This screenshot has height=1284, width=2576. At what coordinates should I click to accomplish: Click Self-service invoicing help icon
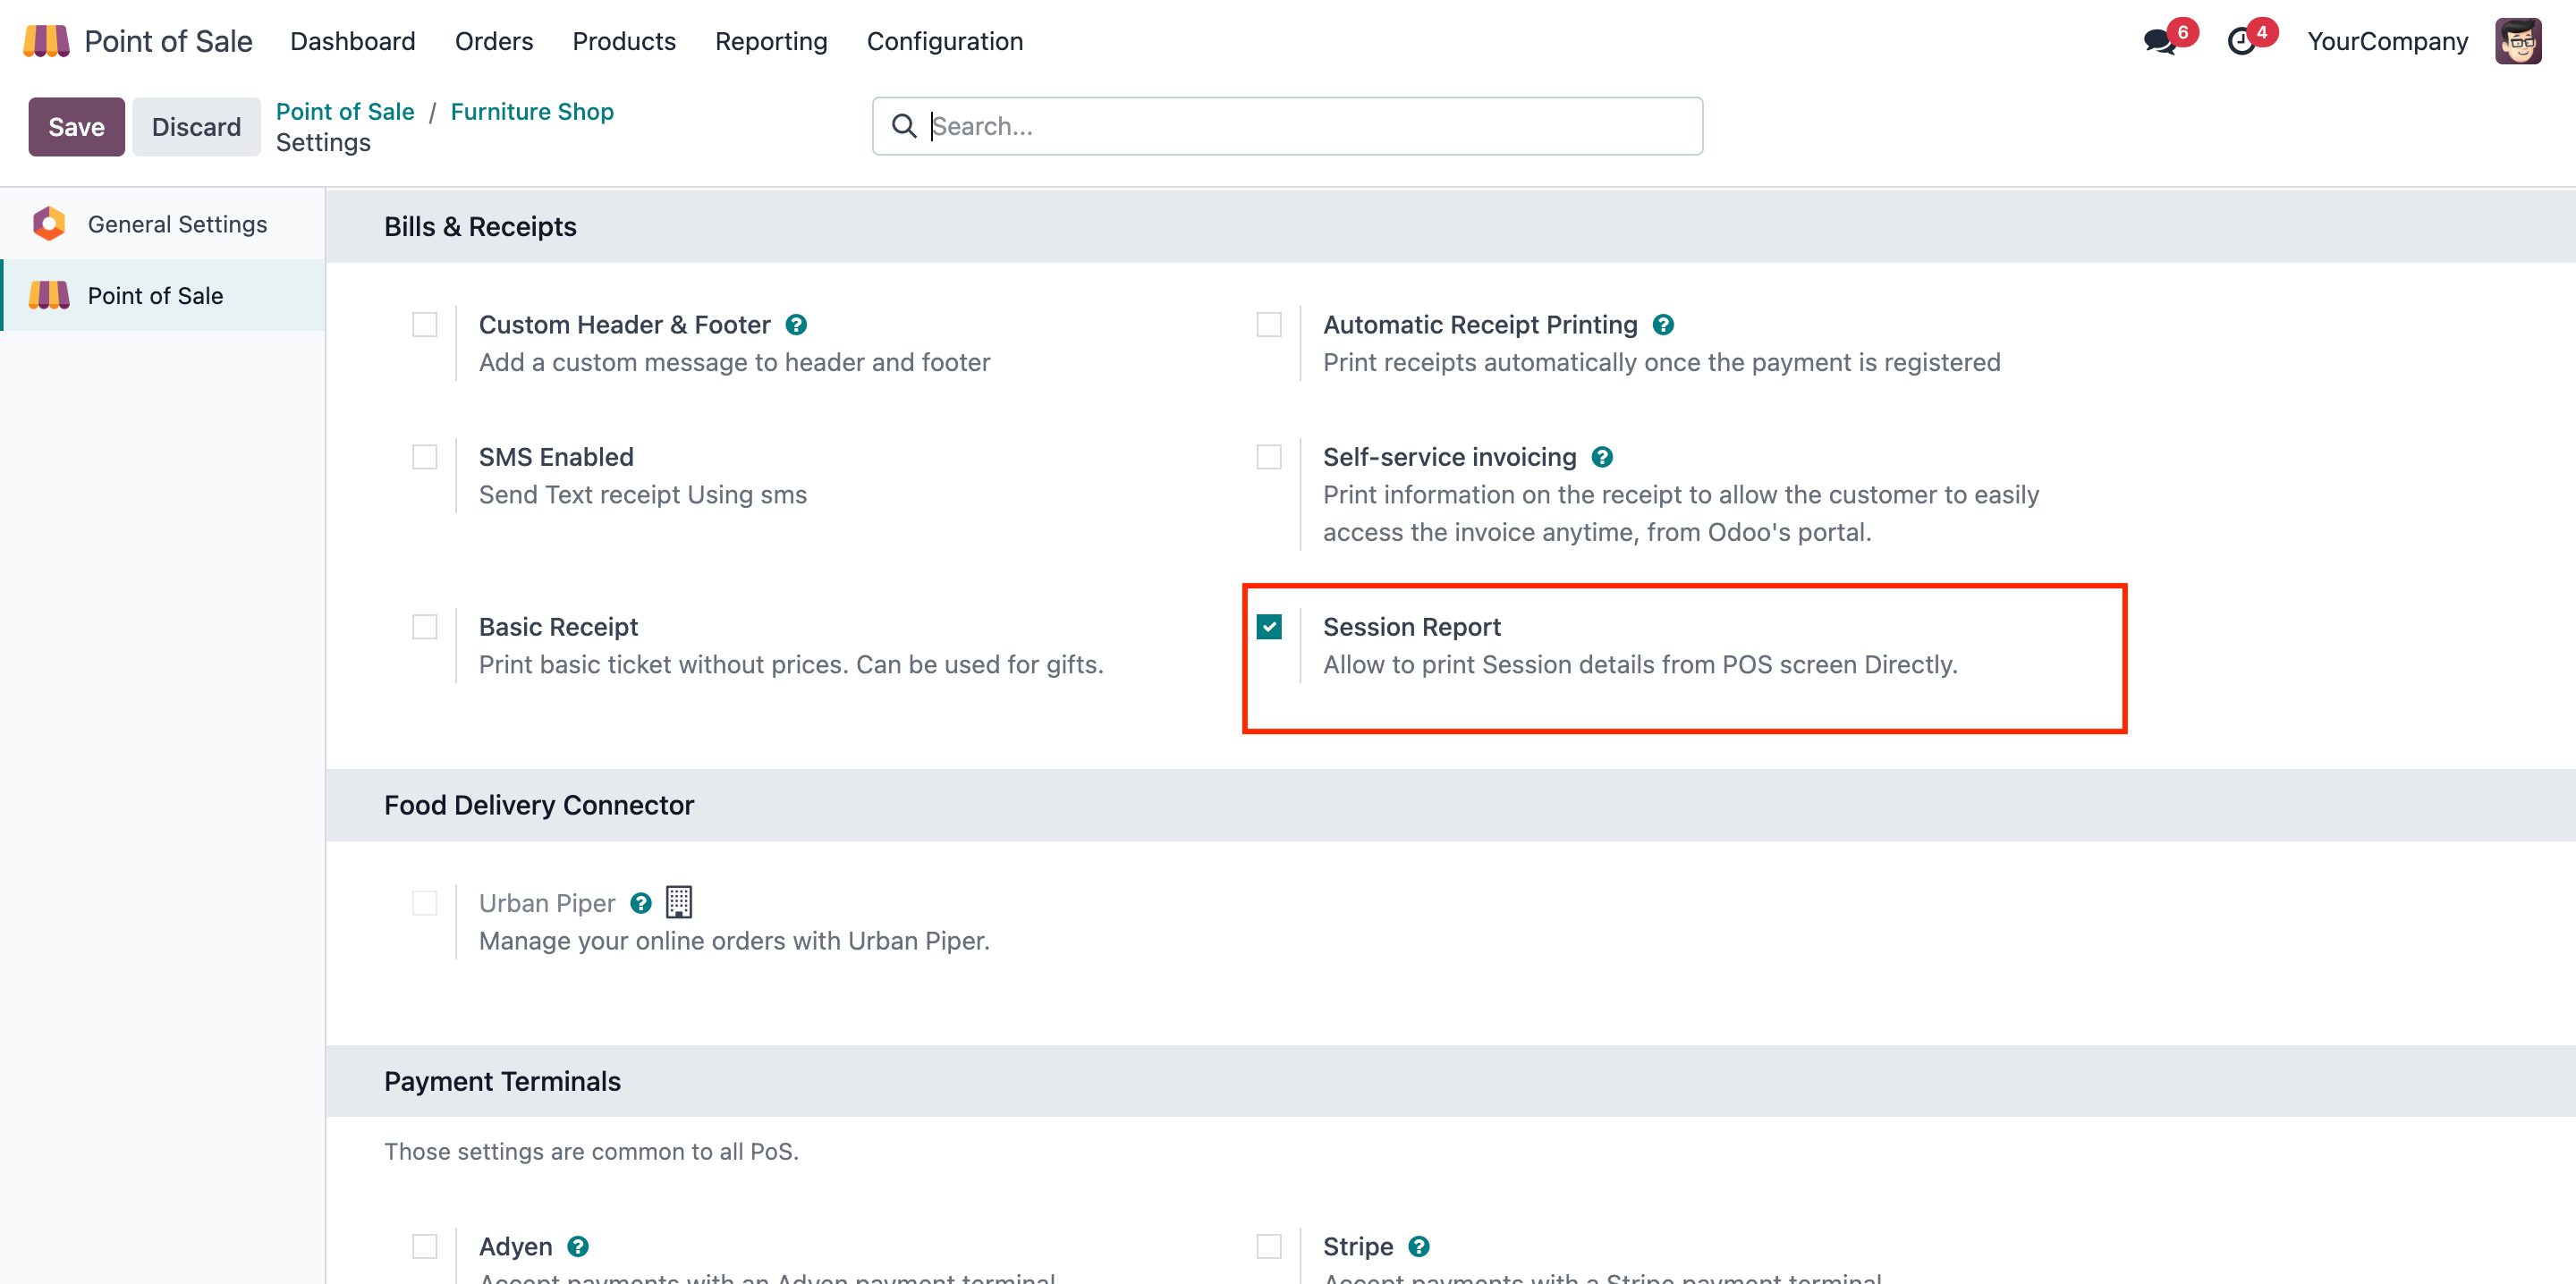pyautogui.click(x=1602, y=457)
